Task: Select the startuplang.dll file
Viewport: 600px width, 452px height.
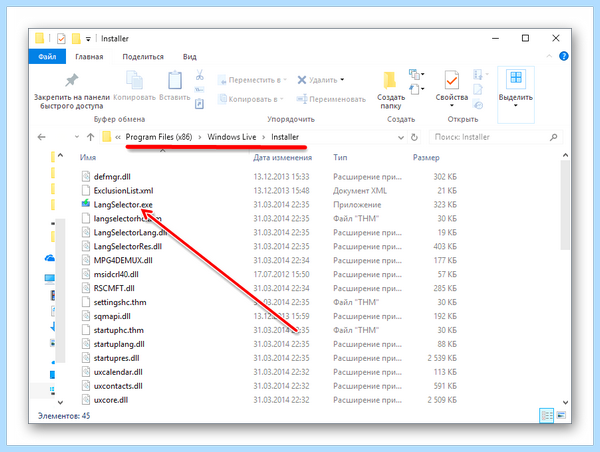Action: [119, 344]
